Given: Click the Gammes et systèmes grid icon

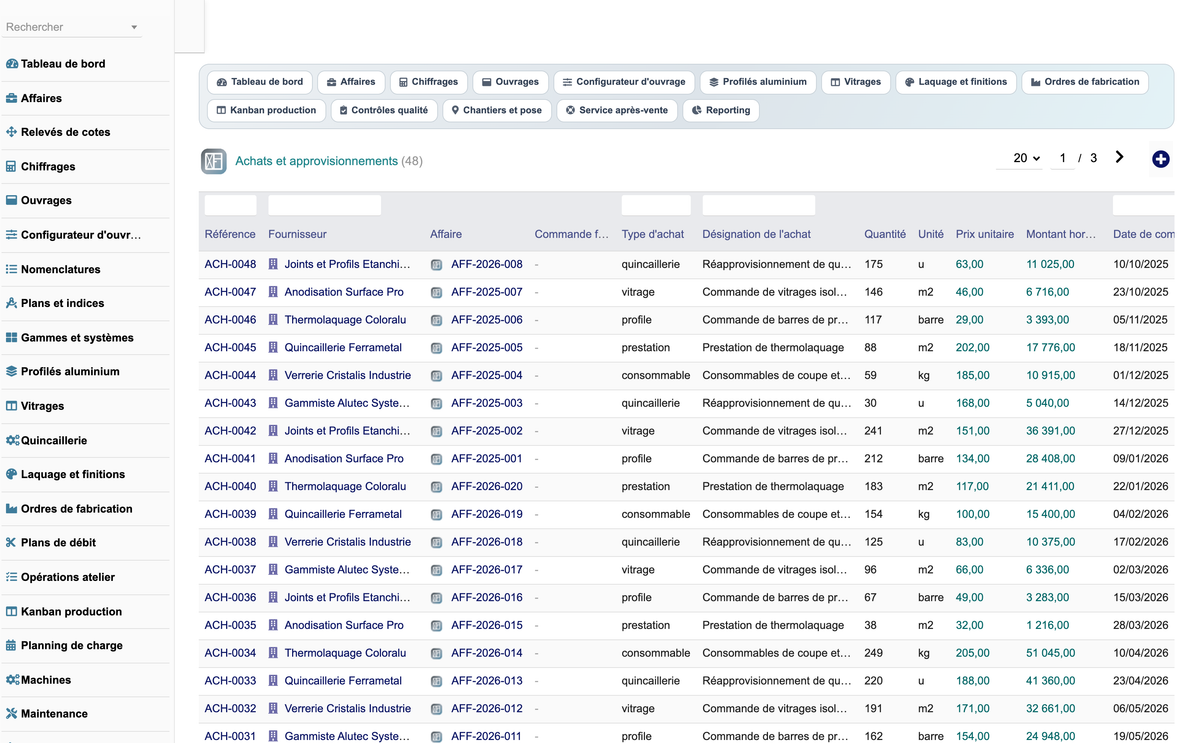Looking at the screenshot, I should tap(12, 337).
